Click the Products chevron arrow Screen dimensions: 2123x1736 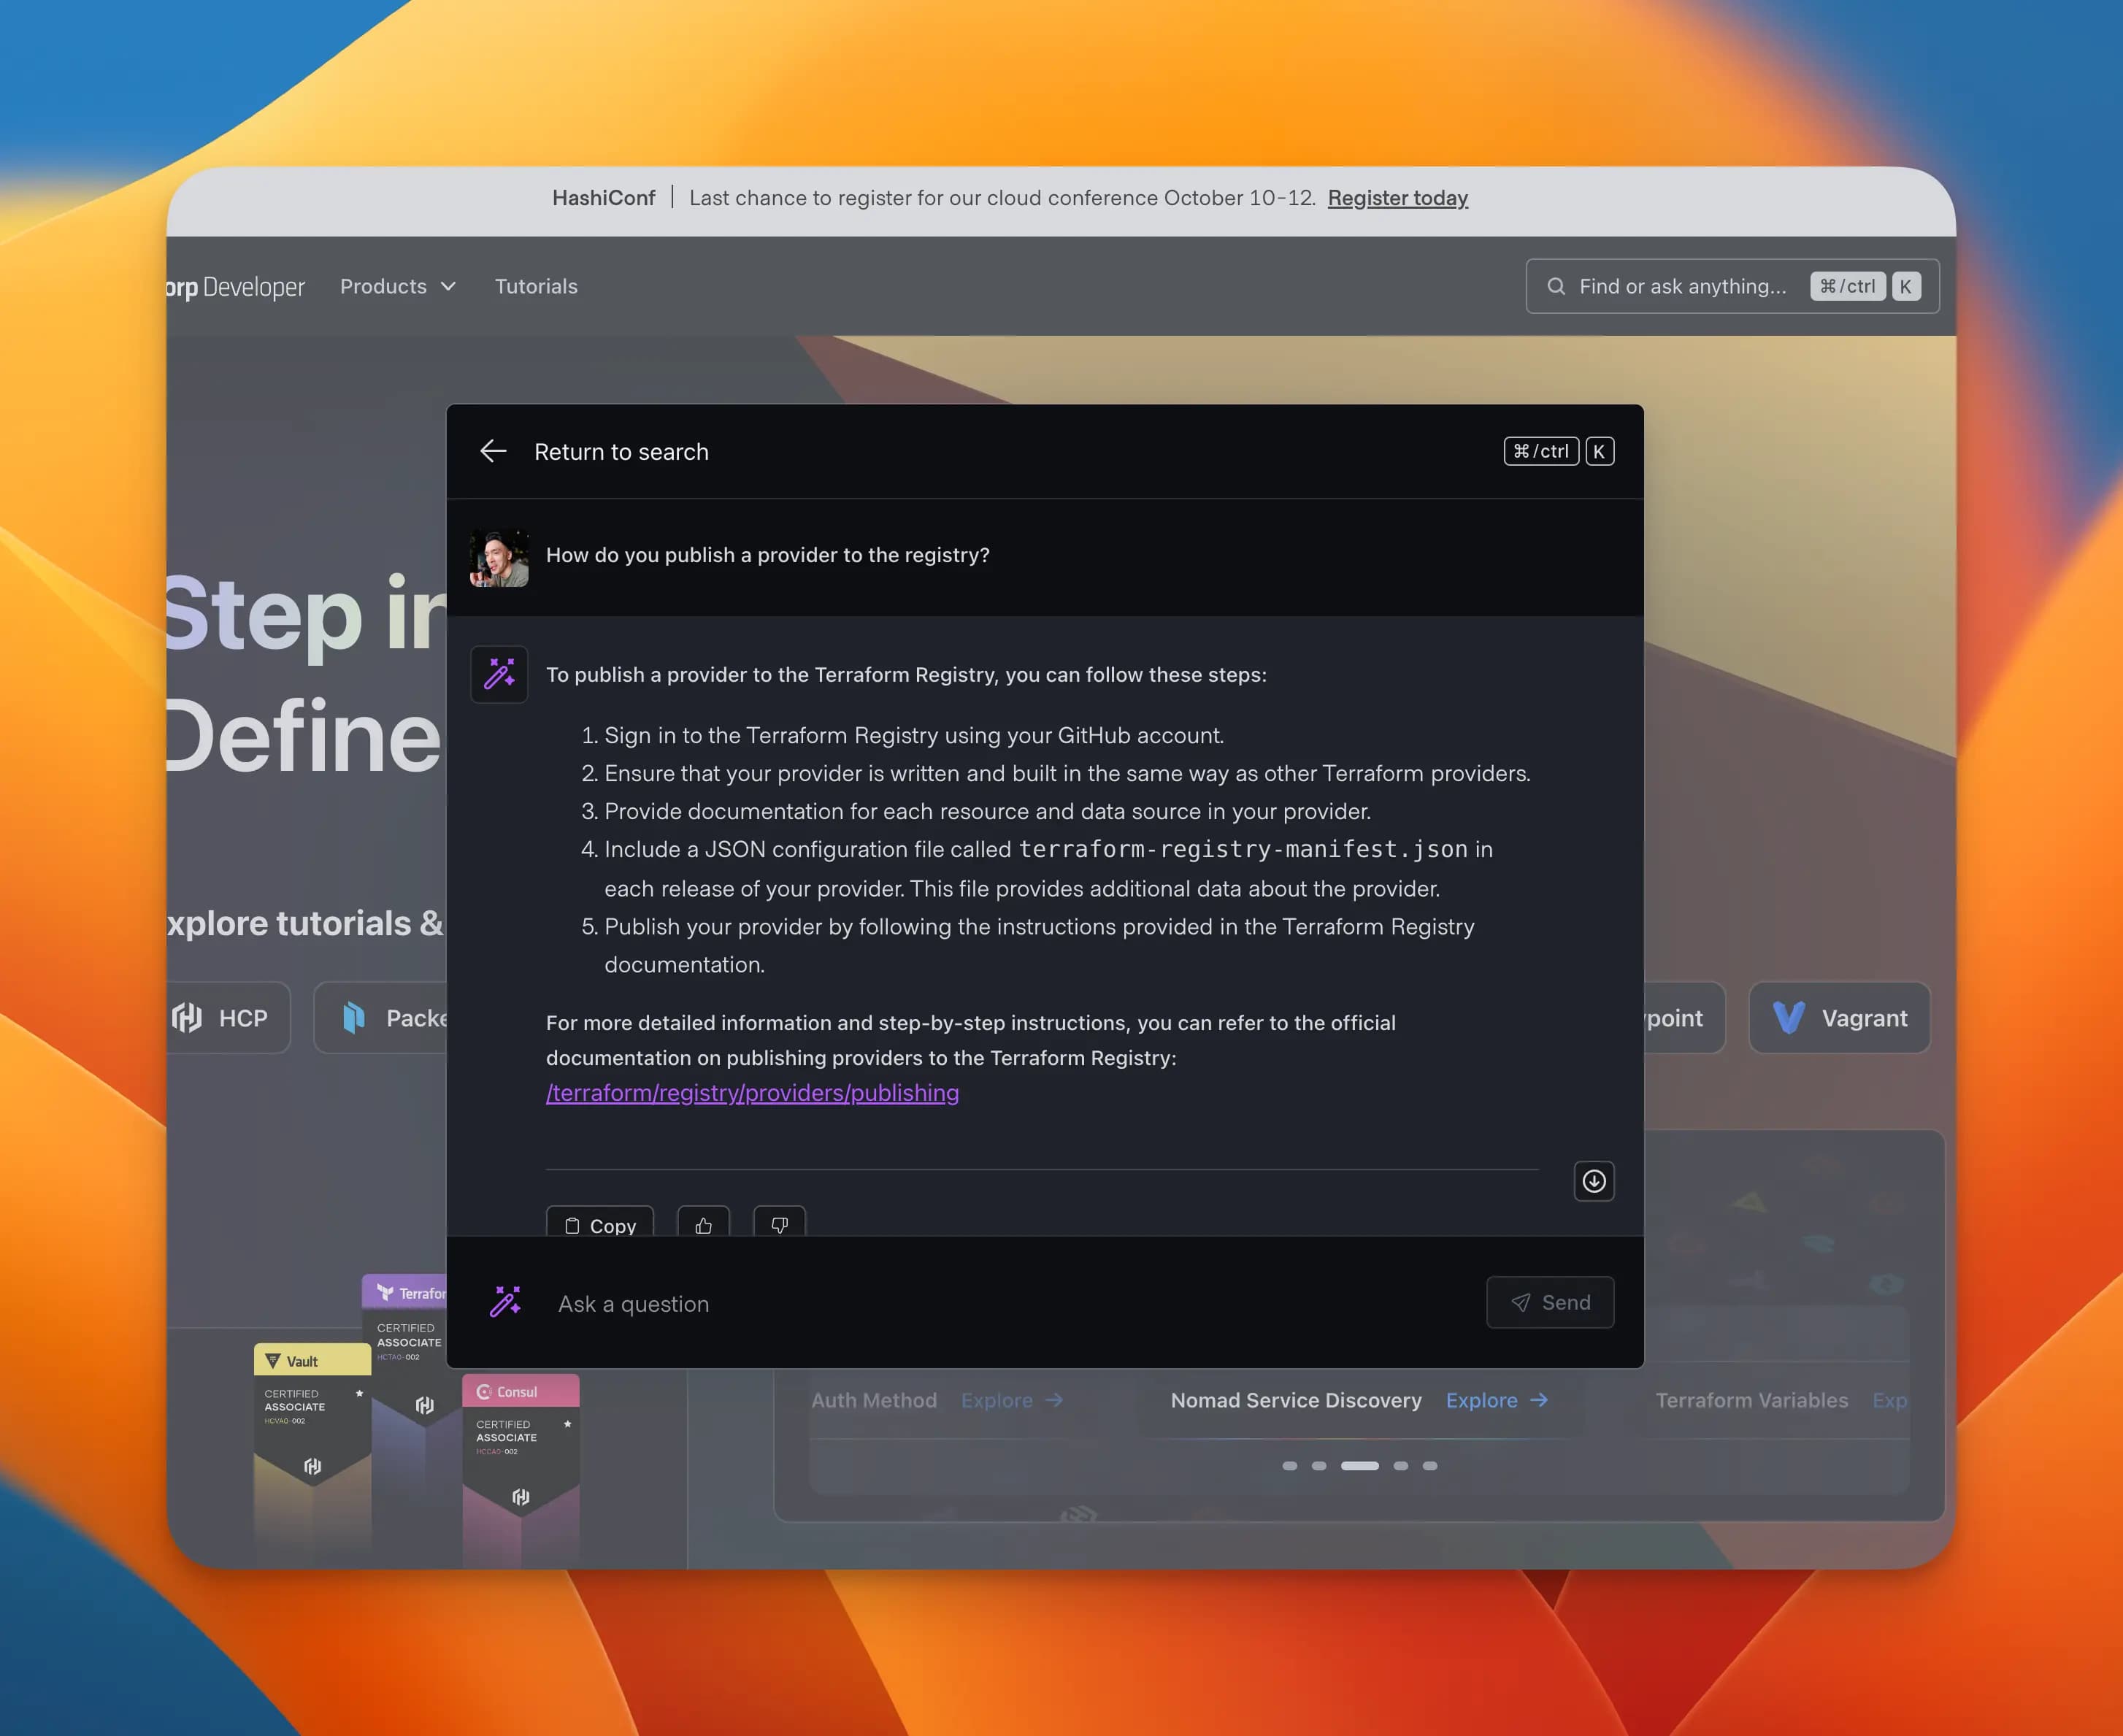point(449,287)
